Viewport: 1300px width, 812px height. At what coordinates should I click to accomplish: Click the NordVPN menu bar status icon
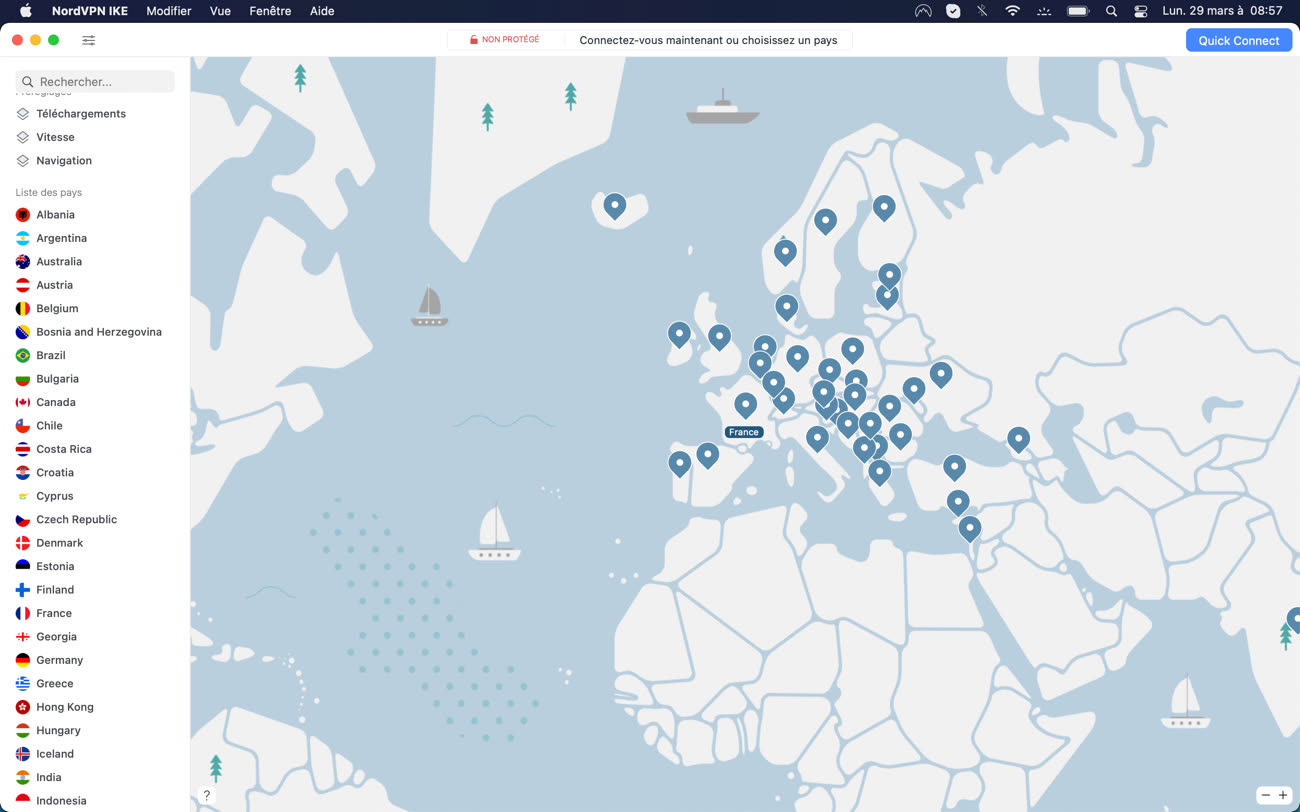[923, 11]
